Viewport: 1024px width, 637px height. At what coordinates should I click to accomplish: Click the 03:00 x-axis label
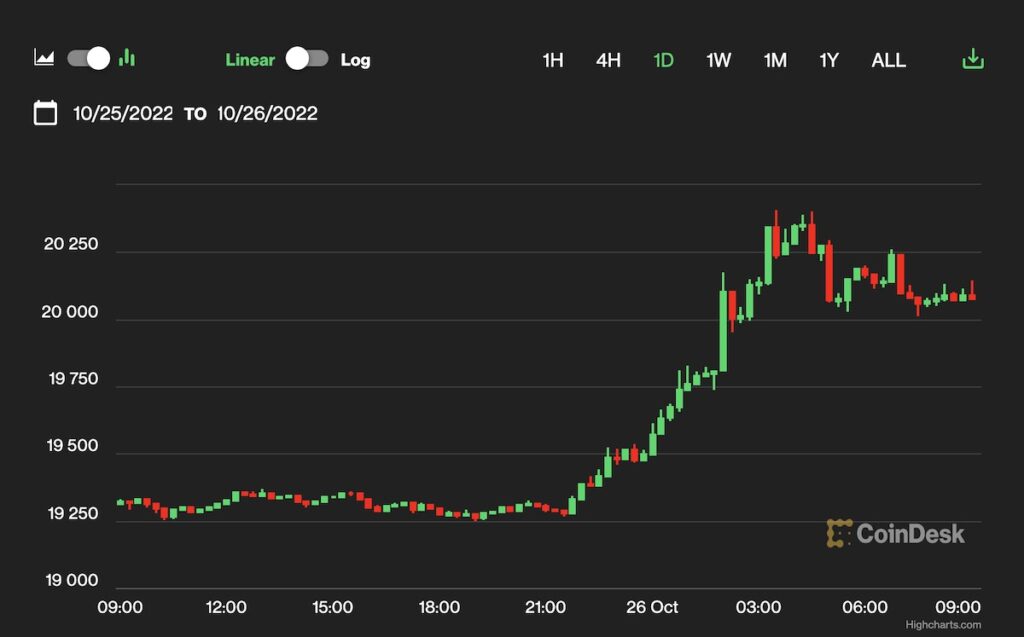pyautogui.click(x=758, y=607)
